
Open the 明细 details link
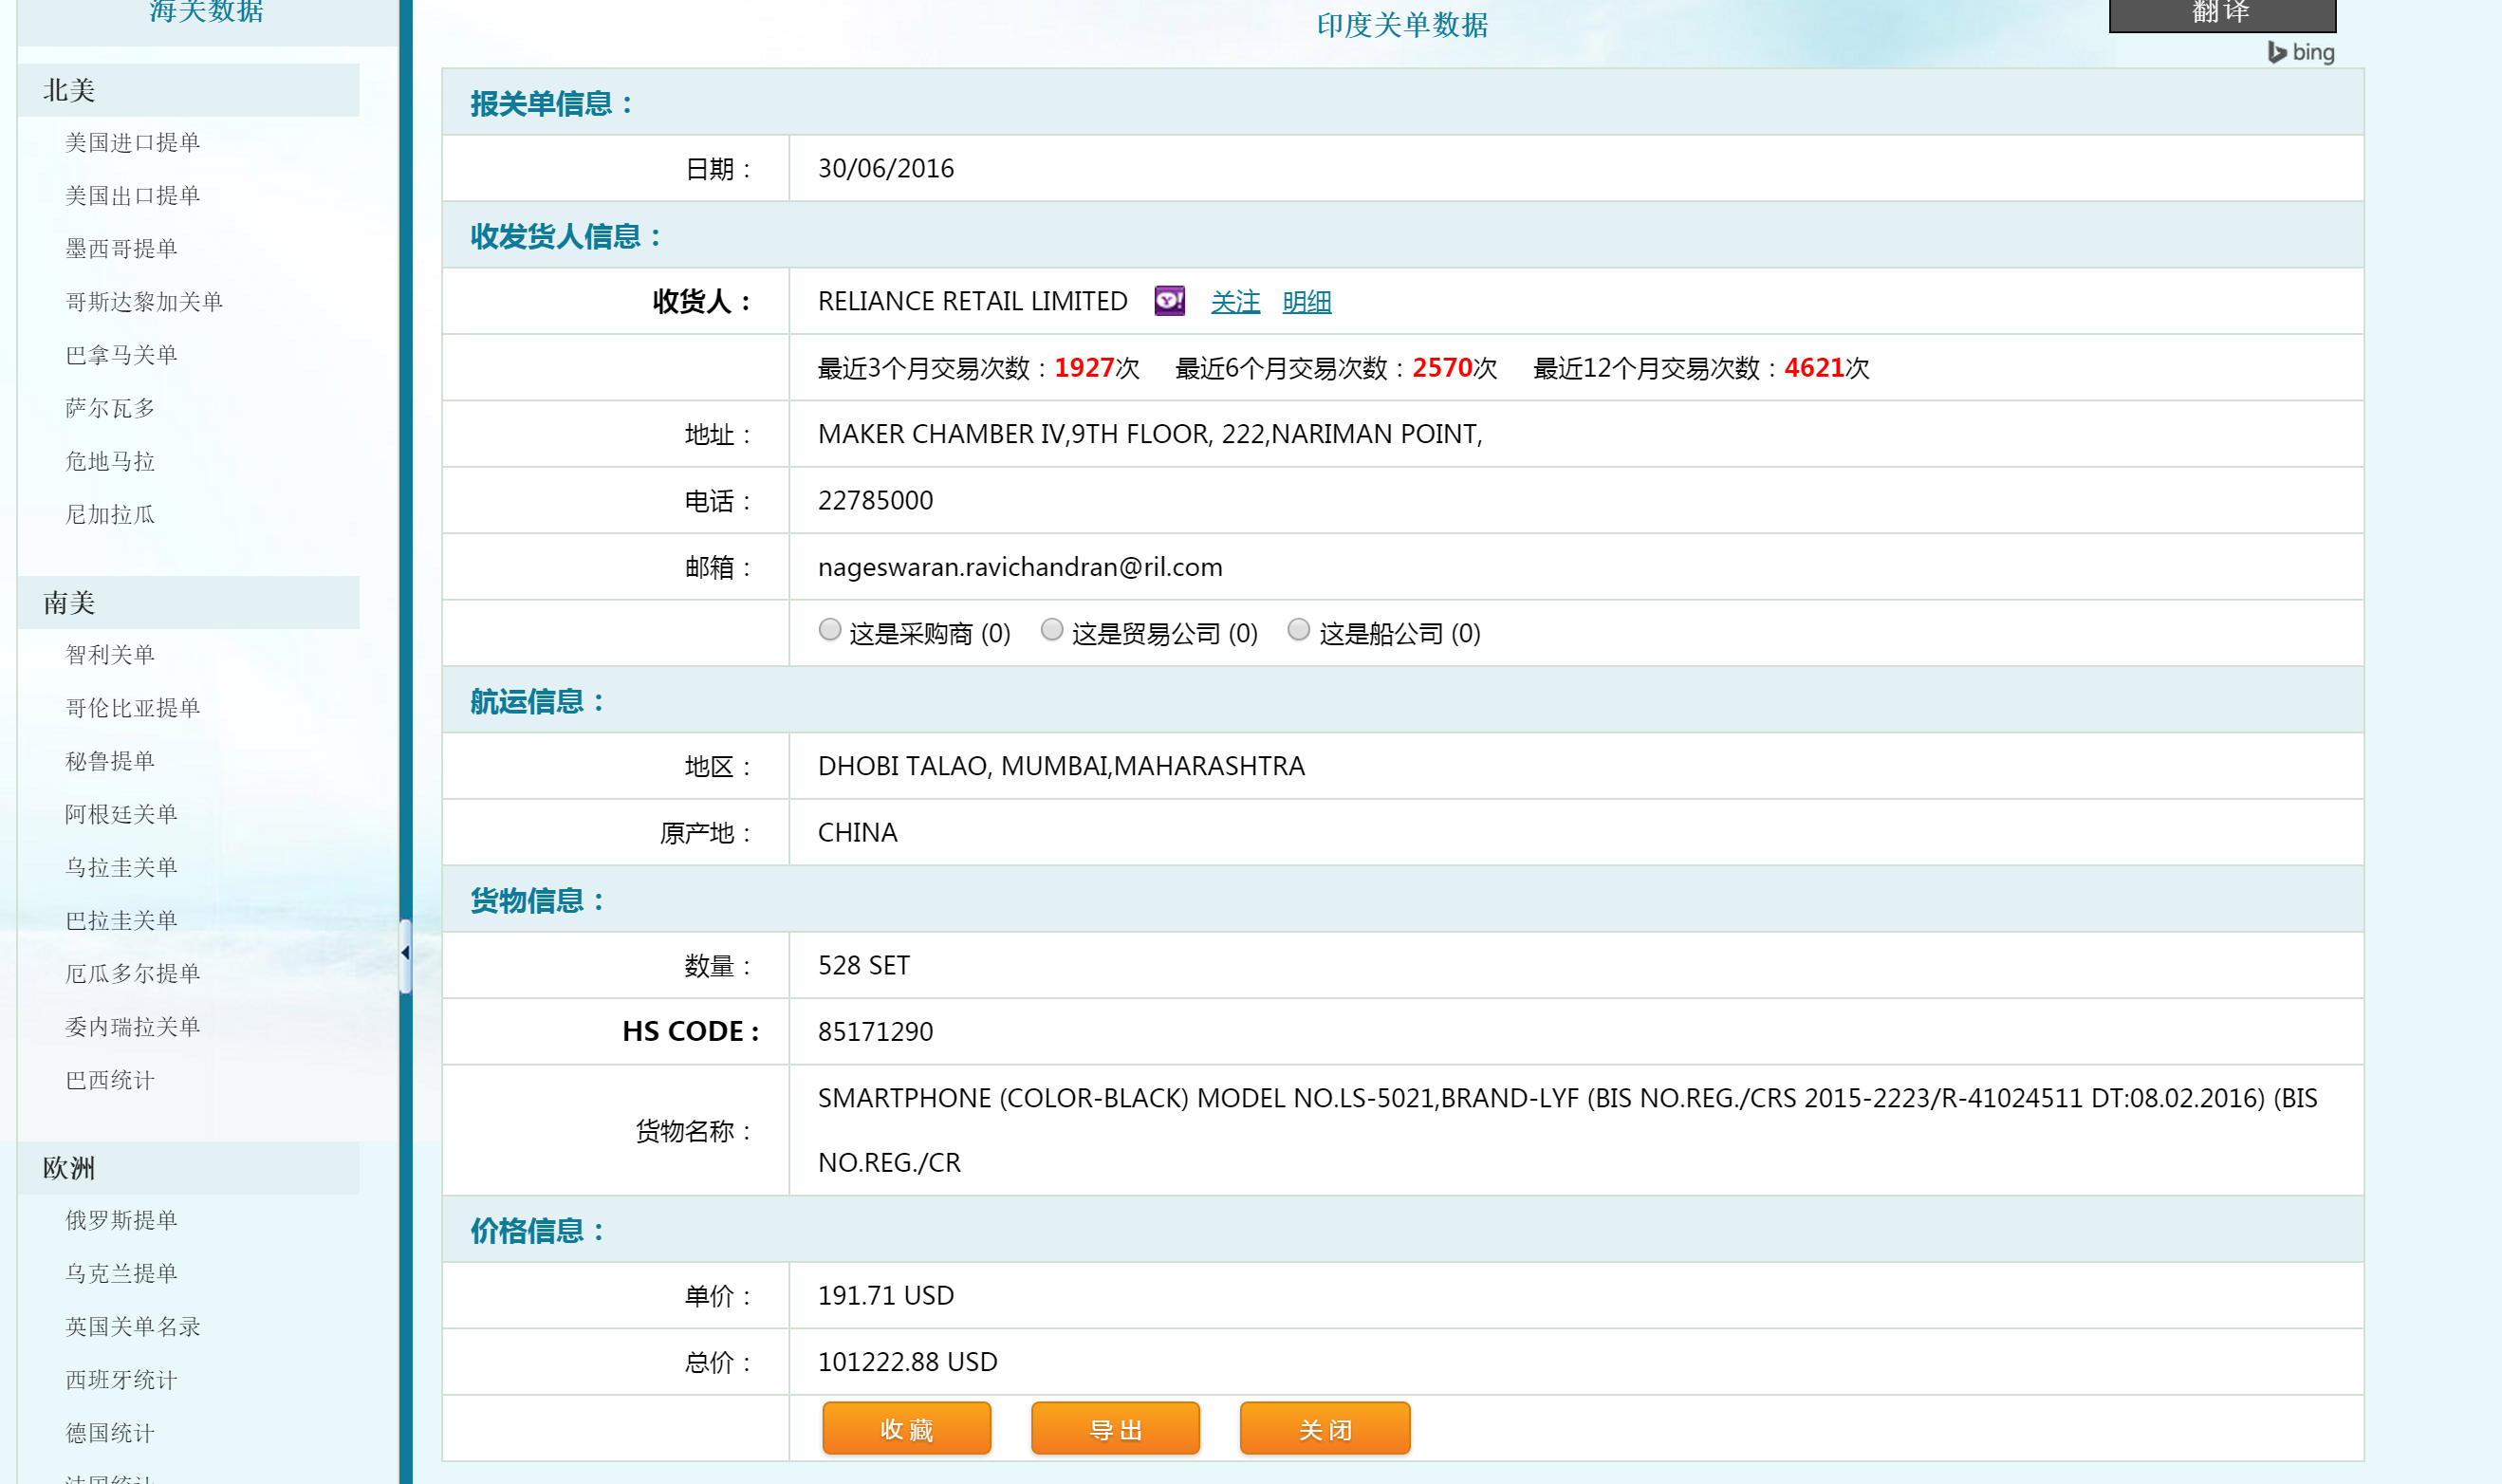(x=1306, y=302)
